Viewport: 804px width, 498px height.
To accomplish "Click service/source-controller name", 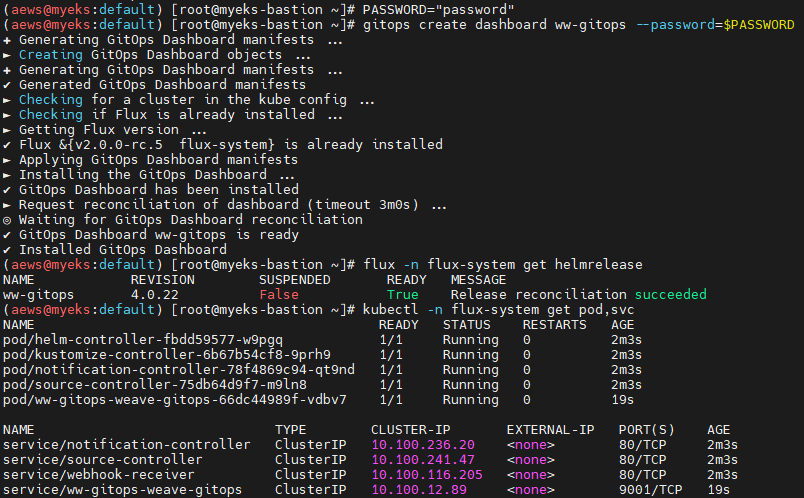I will pyautogui.click(x=103, y=460).
